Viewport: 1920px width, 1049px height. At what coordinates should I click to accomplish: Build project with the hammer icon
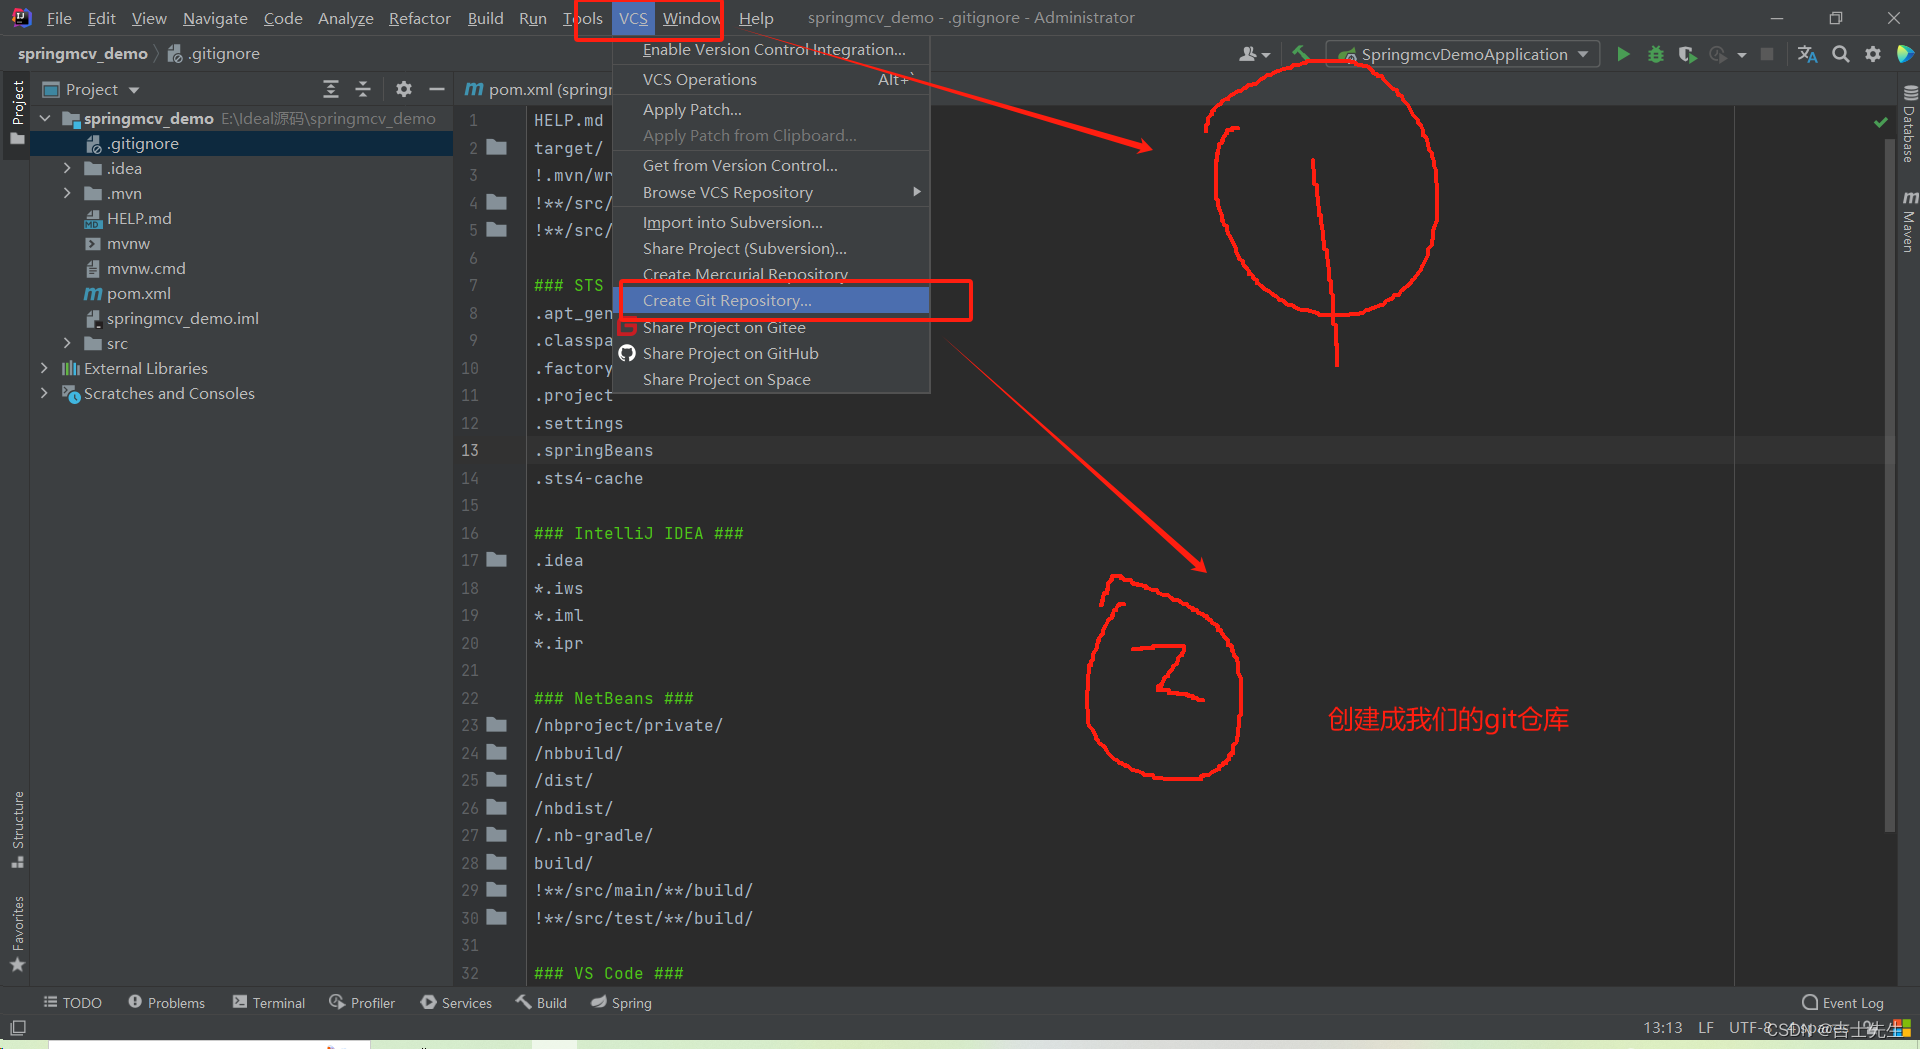click(1301, 53)
